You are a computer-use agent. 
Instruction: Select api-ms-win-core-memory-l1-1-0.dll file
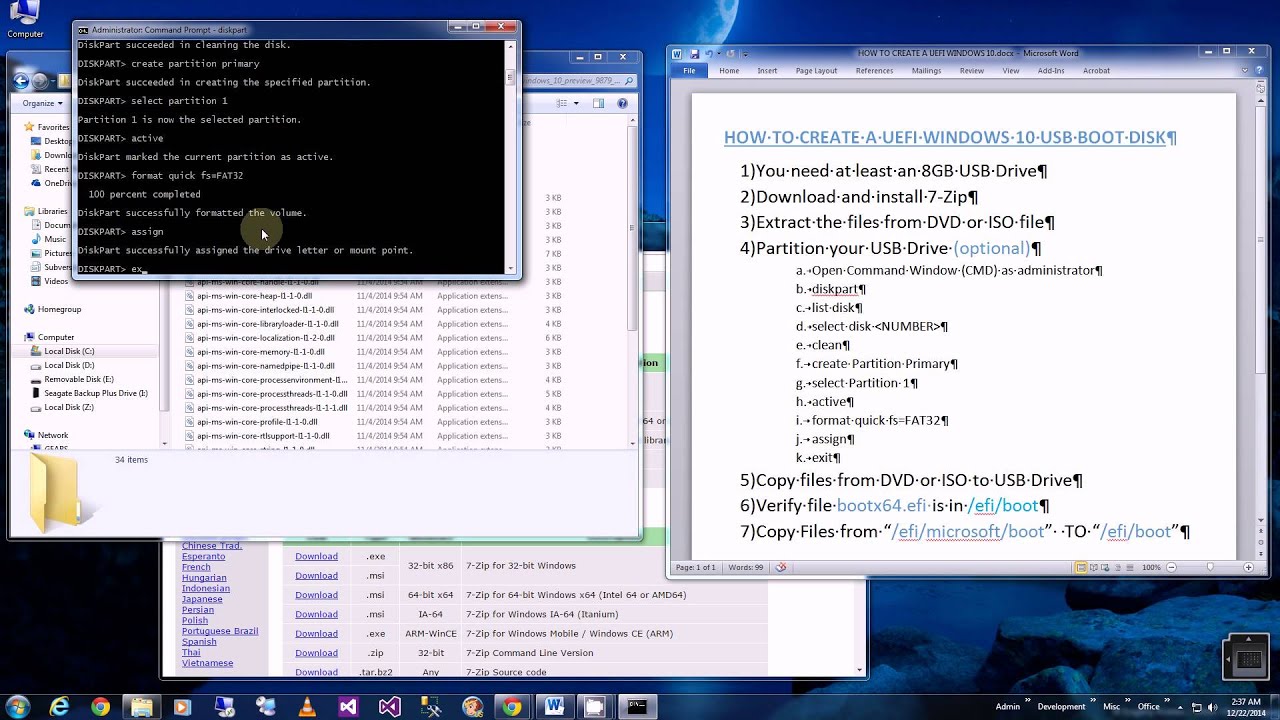pos(260,352)
